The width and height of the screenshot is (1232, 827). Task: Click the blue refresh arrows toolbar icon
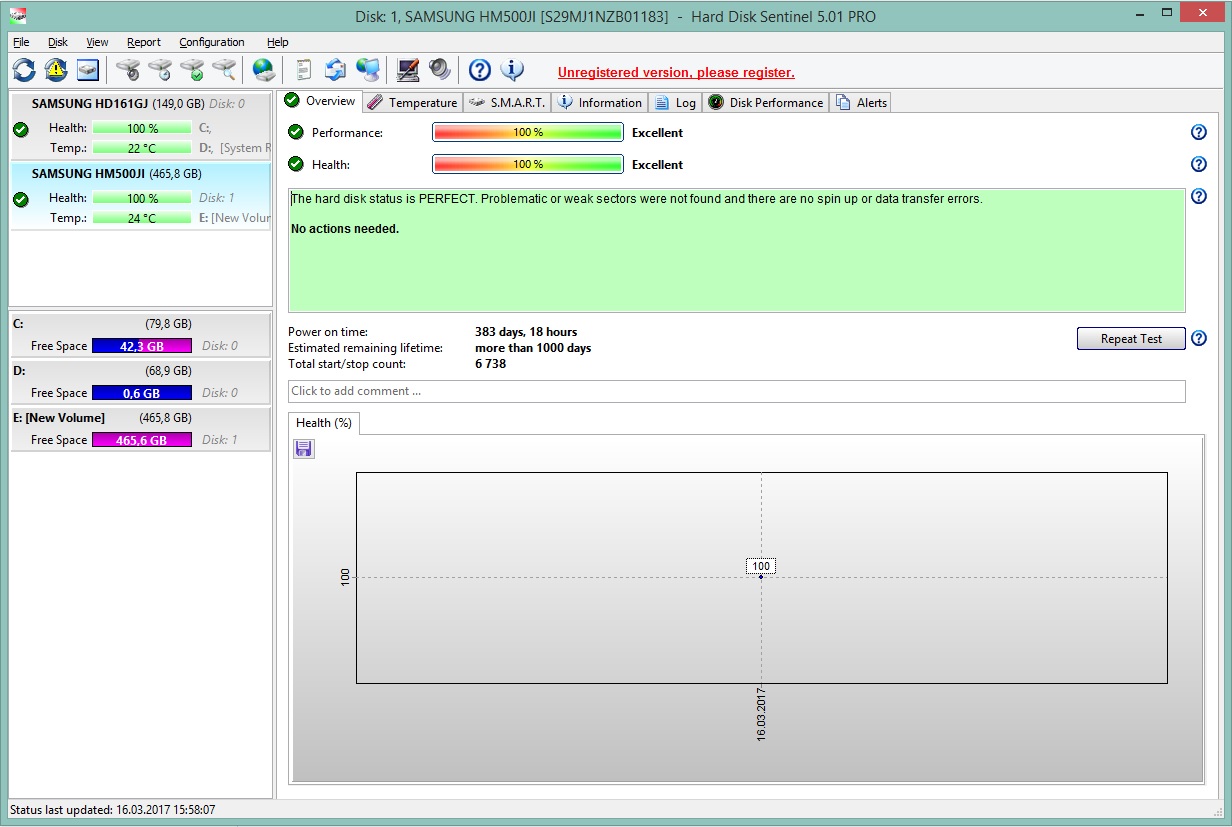pos(24,70)
